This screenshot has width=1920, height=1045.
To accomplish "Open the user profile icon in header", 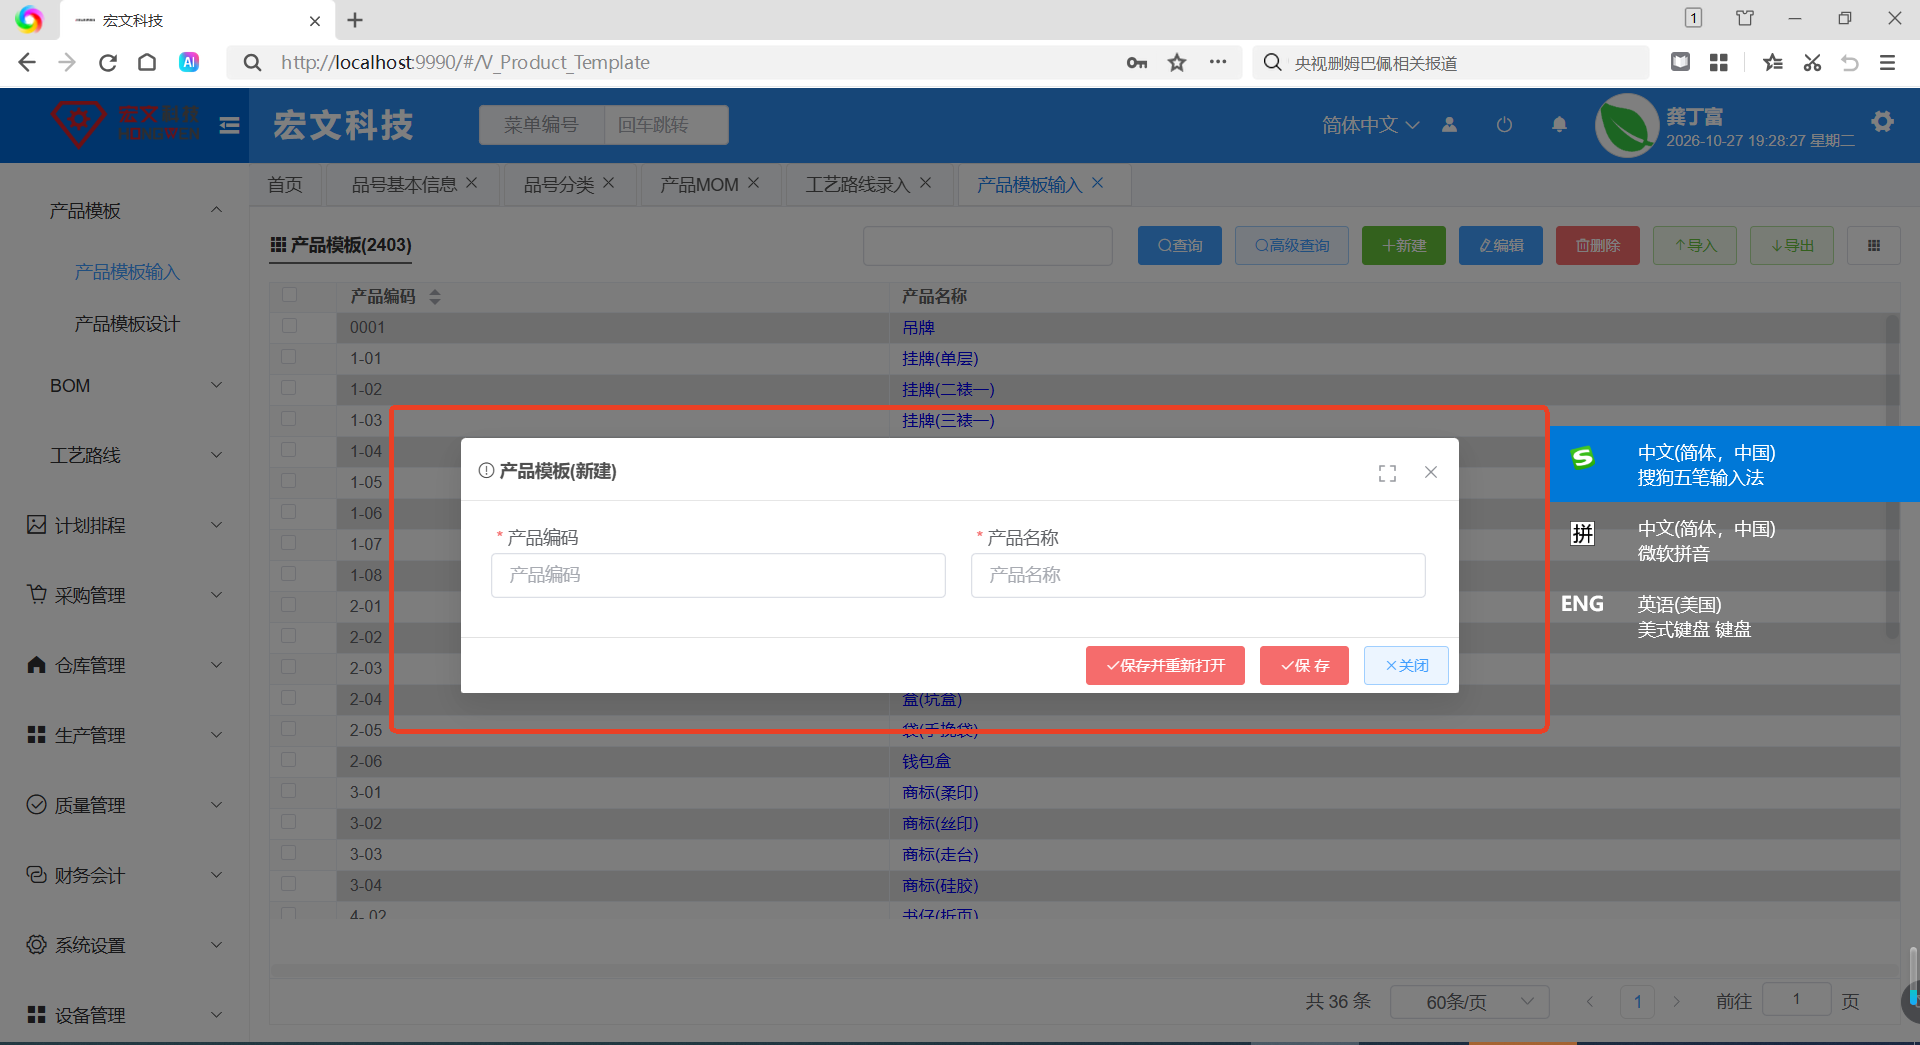I will coord(1449,125).
